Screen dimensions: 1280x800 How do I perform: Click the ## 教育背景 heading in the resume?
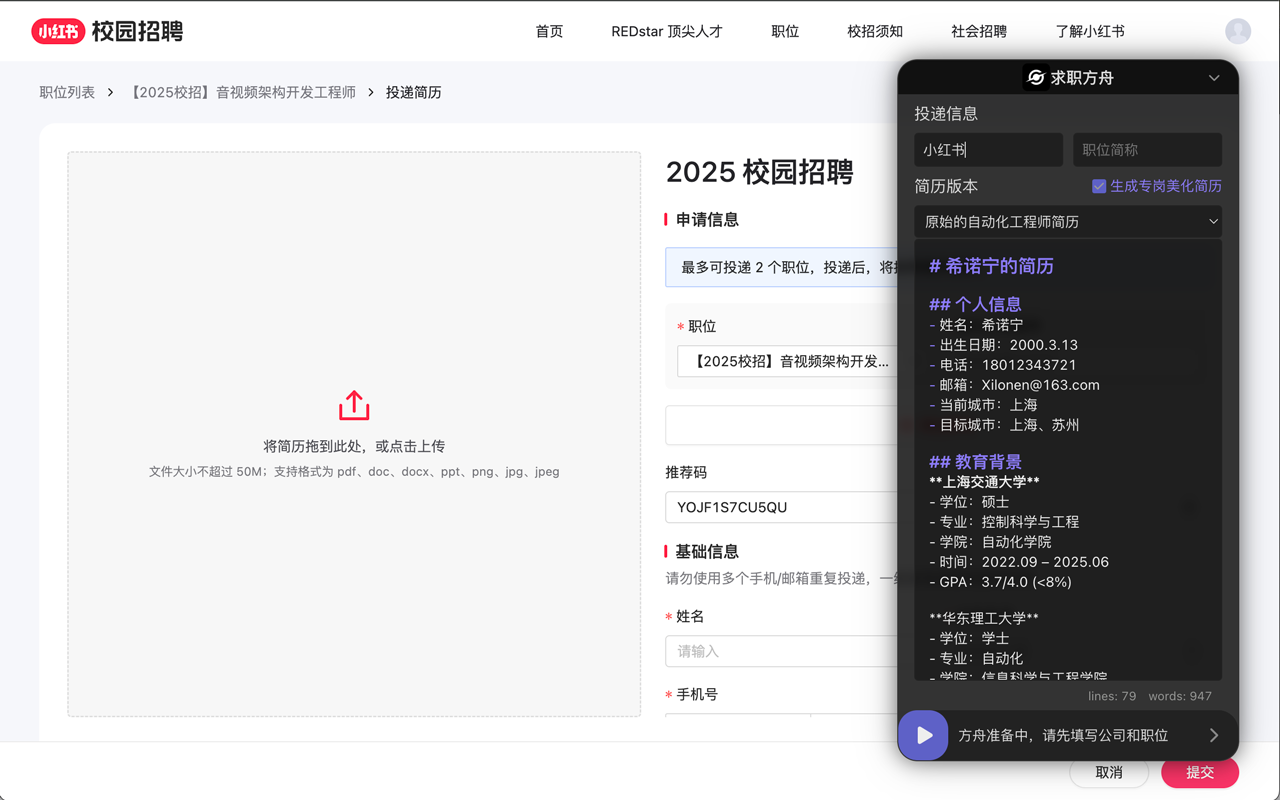tap(975, 462)
